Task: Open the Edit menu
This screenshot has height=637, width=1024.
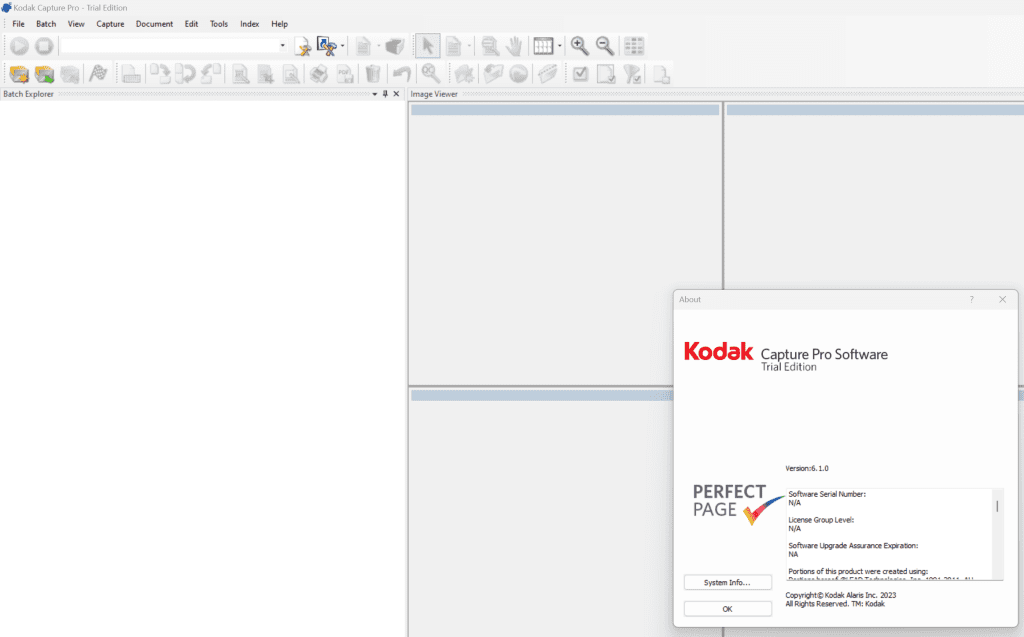Action: click(x=191, y=24)
